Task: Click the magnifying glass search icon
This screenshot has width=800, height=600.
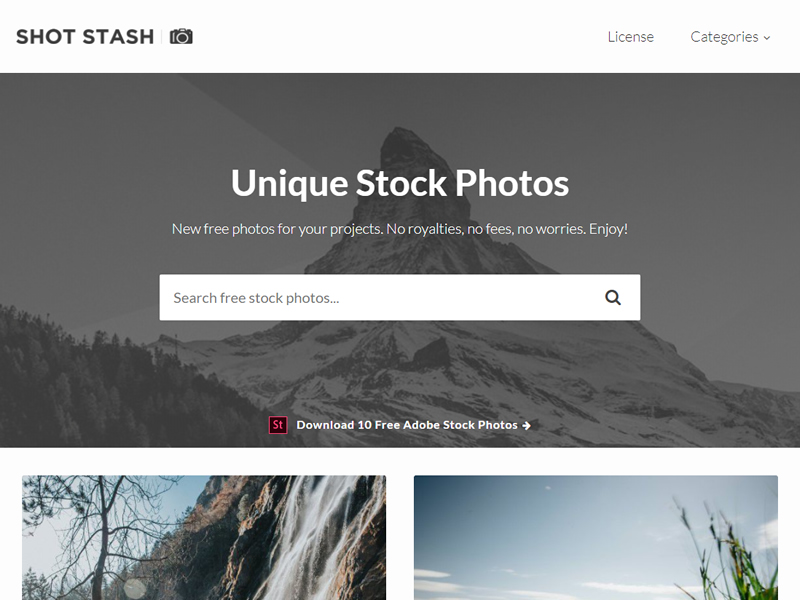Action: point(613,297)
